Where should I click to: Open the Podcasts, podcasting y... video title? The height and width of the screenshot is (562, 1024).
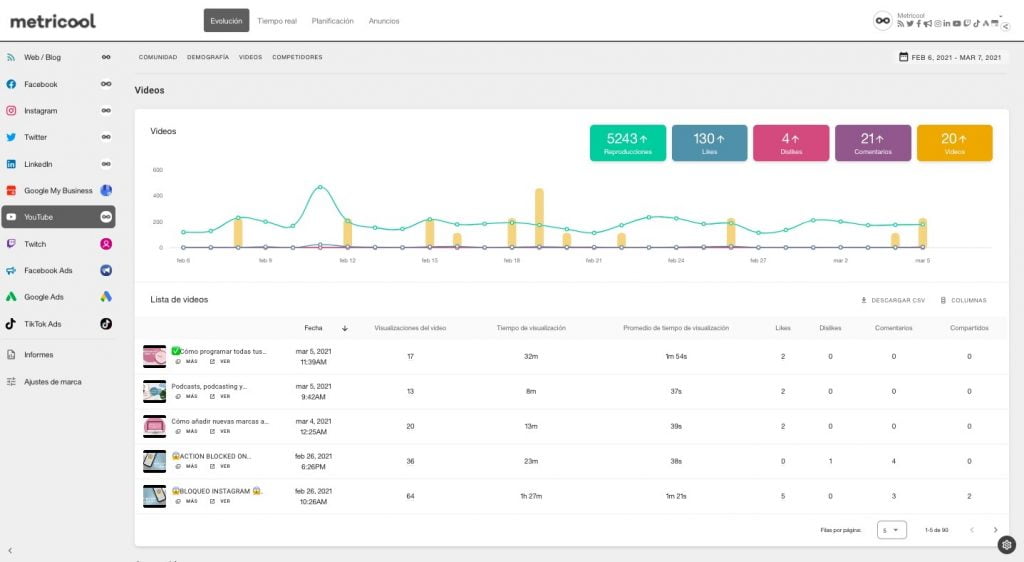209,386
